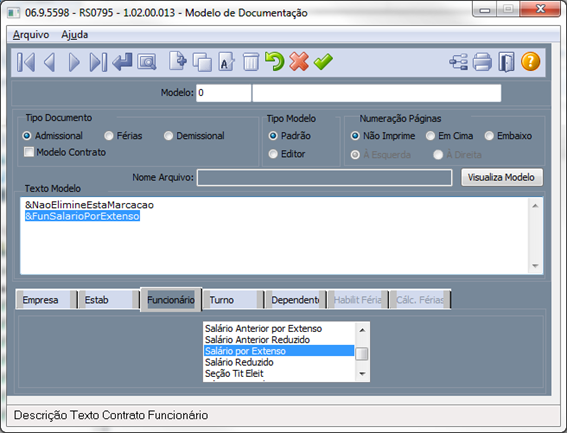Tick the Modelo Contrato checkbox
The height and width of the screenshot is (433, 567).
coord(29,152)
